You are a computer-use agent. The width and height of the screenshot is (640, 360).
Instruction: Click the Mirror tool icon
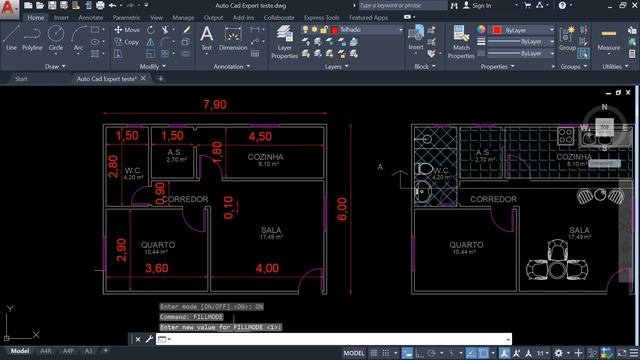coord(151,42)
